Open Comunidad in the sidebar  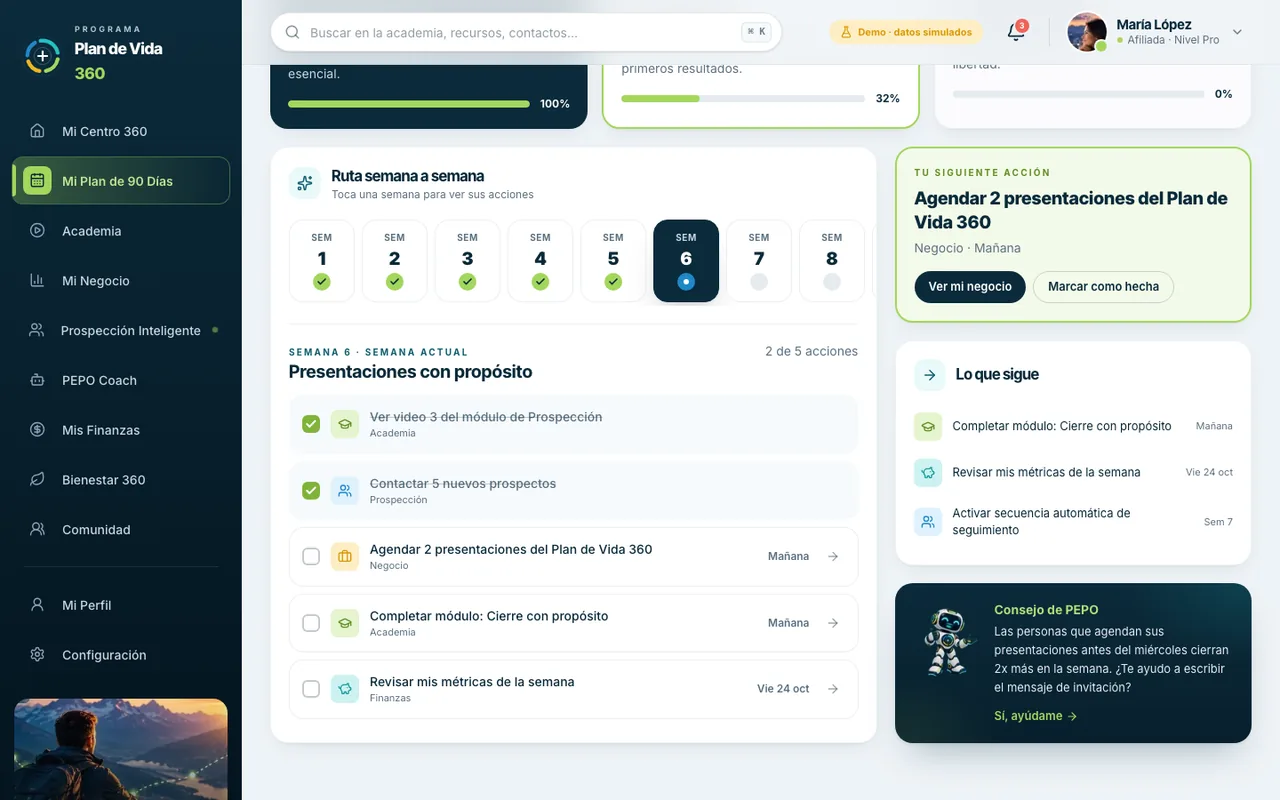[x=121, y=530]
